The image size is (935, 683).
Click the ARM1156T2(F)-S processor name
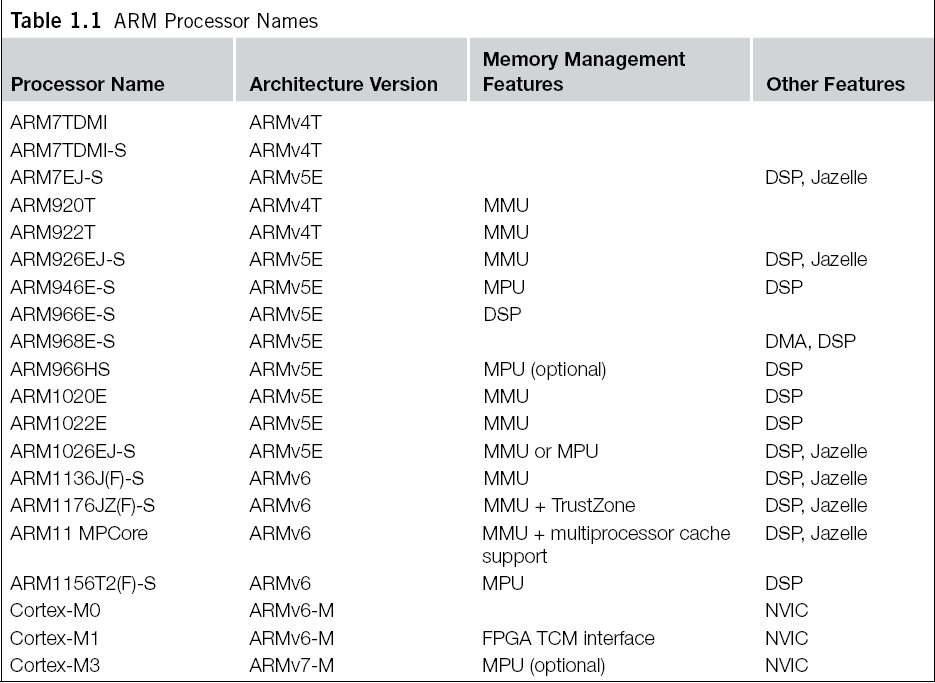84,582
